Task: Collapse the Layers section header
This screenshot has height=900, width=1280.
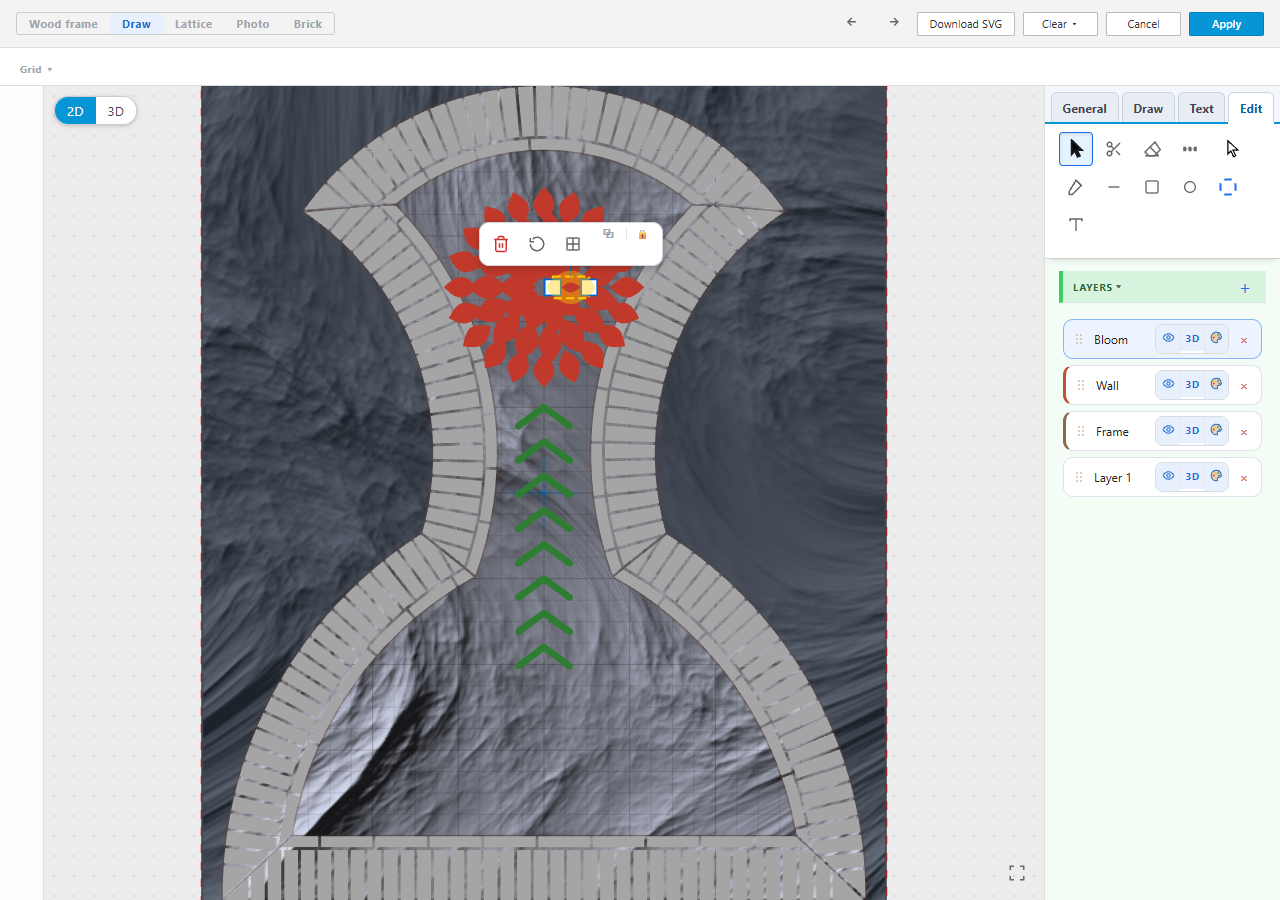Action: click(x=1097, y=287)
